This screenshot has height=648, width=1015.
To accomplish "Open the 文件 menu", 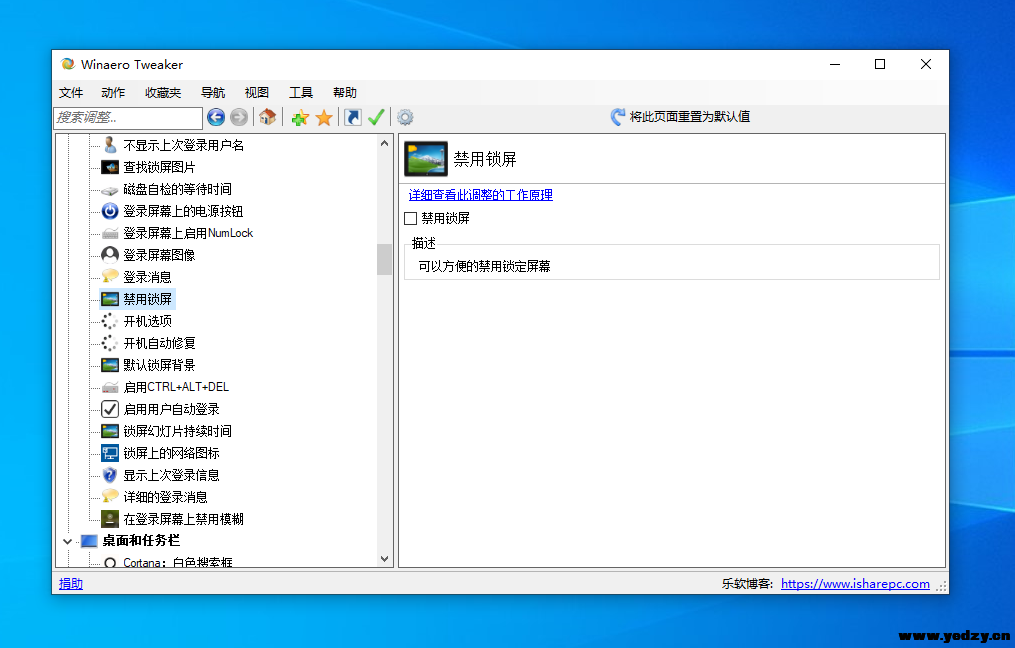I will click(71, 92).
